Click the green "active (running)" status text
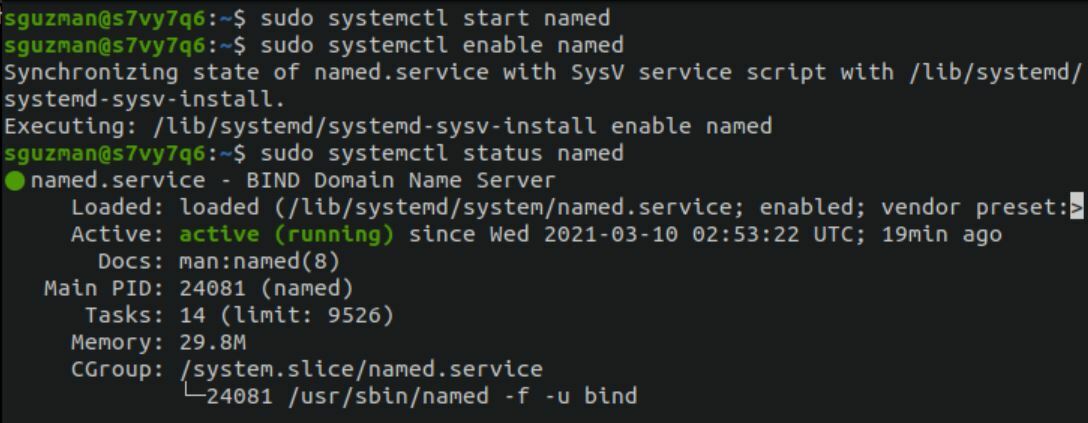This screenshot has width=1088, height=423. coord(288,235)
